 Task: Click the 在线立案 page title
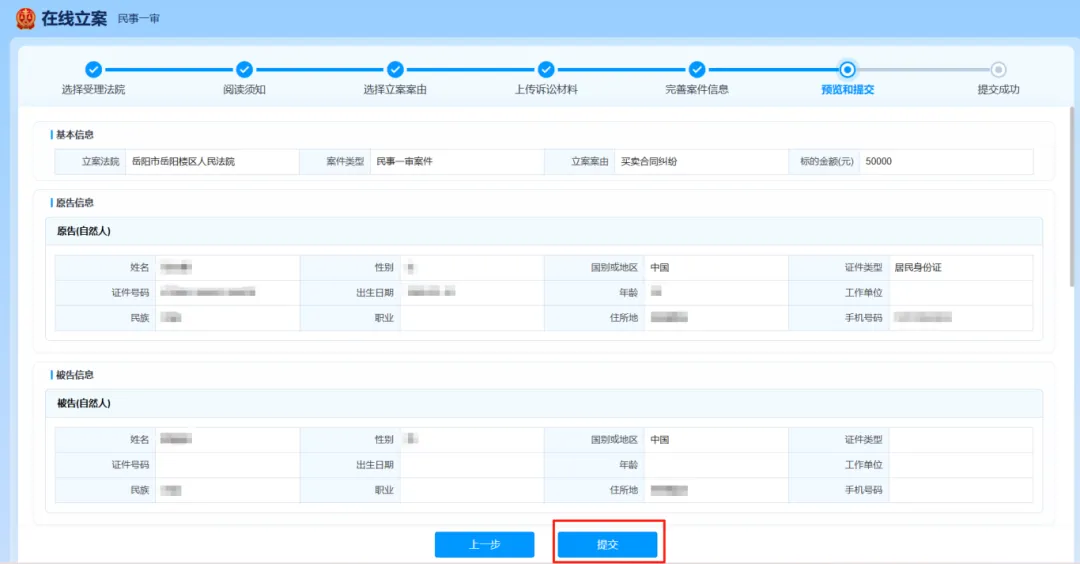tap(74, 19)
